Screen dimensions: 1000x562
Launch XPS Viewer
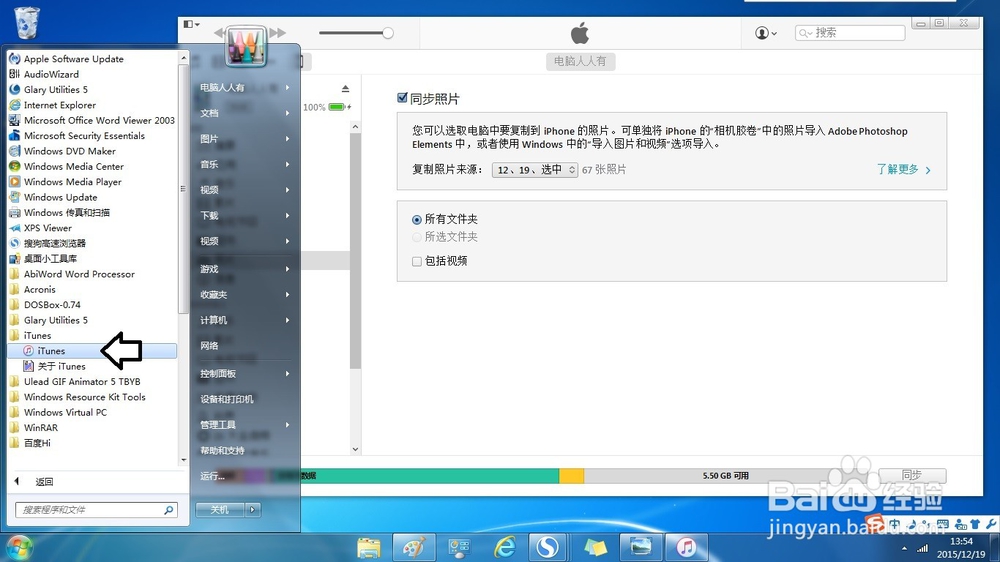tap(41, 228)
